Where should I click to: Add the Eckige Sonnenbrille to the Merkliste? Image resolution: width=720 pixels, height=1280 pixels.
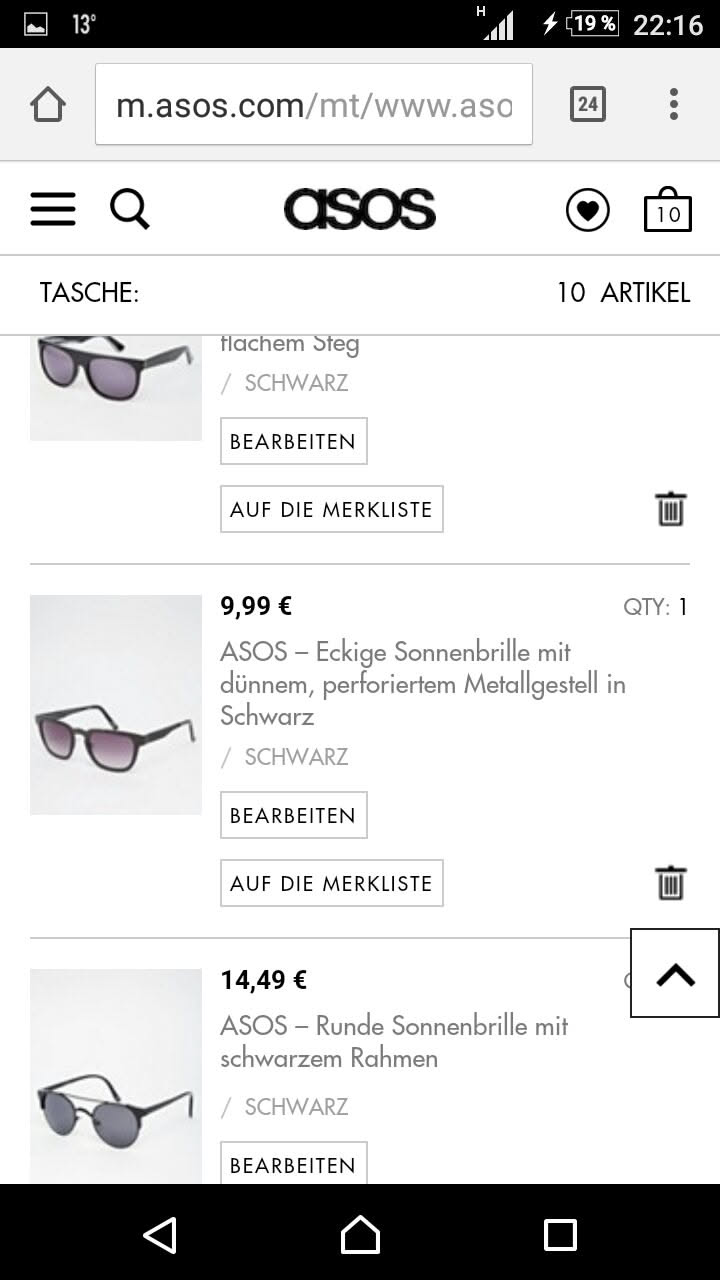point(331,883)
